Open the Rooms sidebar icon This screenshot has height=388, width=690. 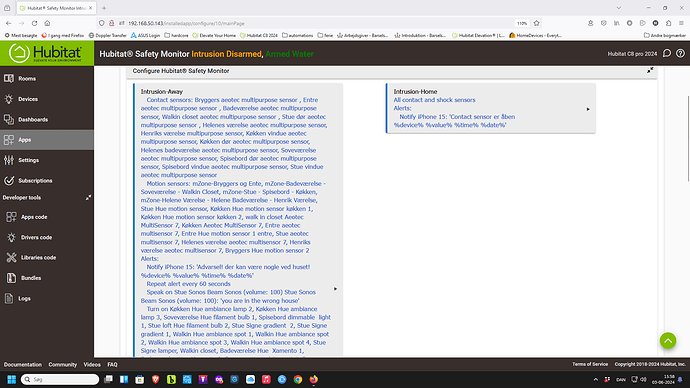[x=9, y=79]
